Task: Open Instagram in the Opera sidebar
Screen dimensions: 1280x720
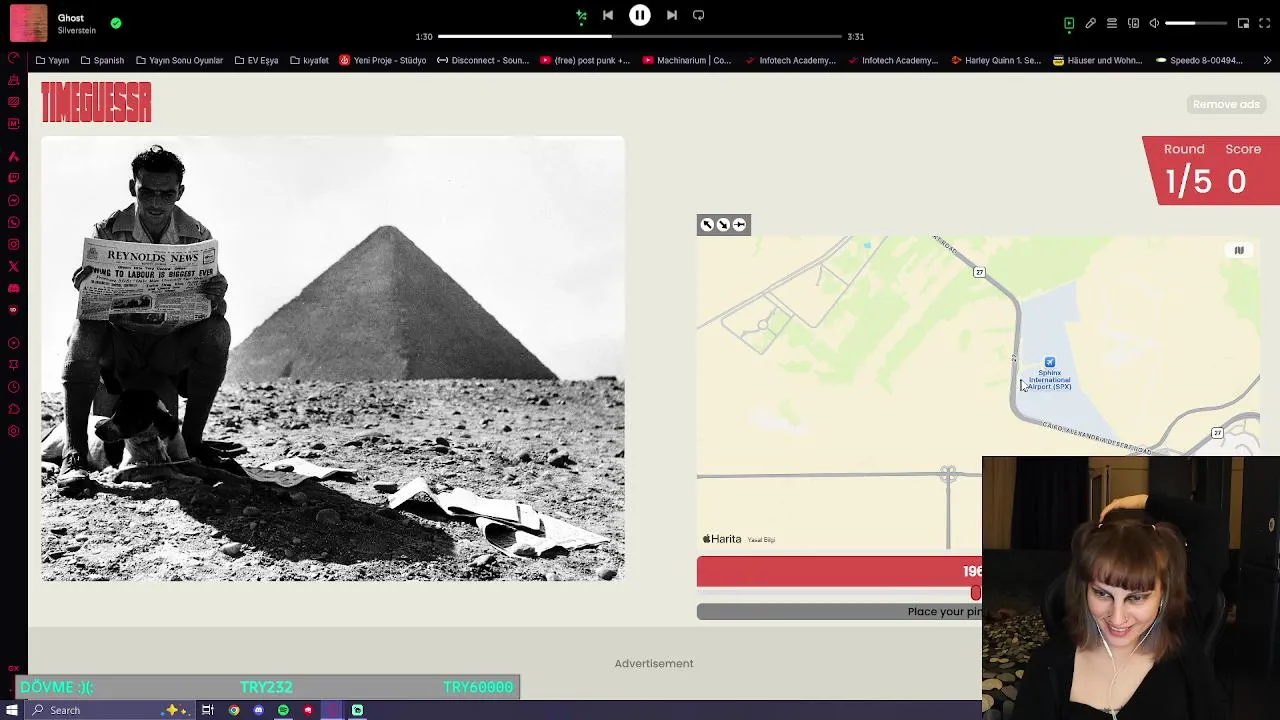Action: (13, 244)
